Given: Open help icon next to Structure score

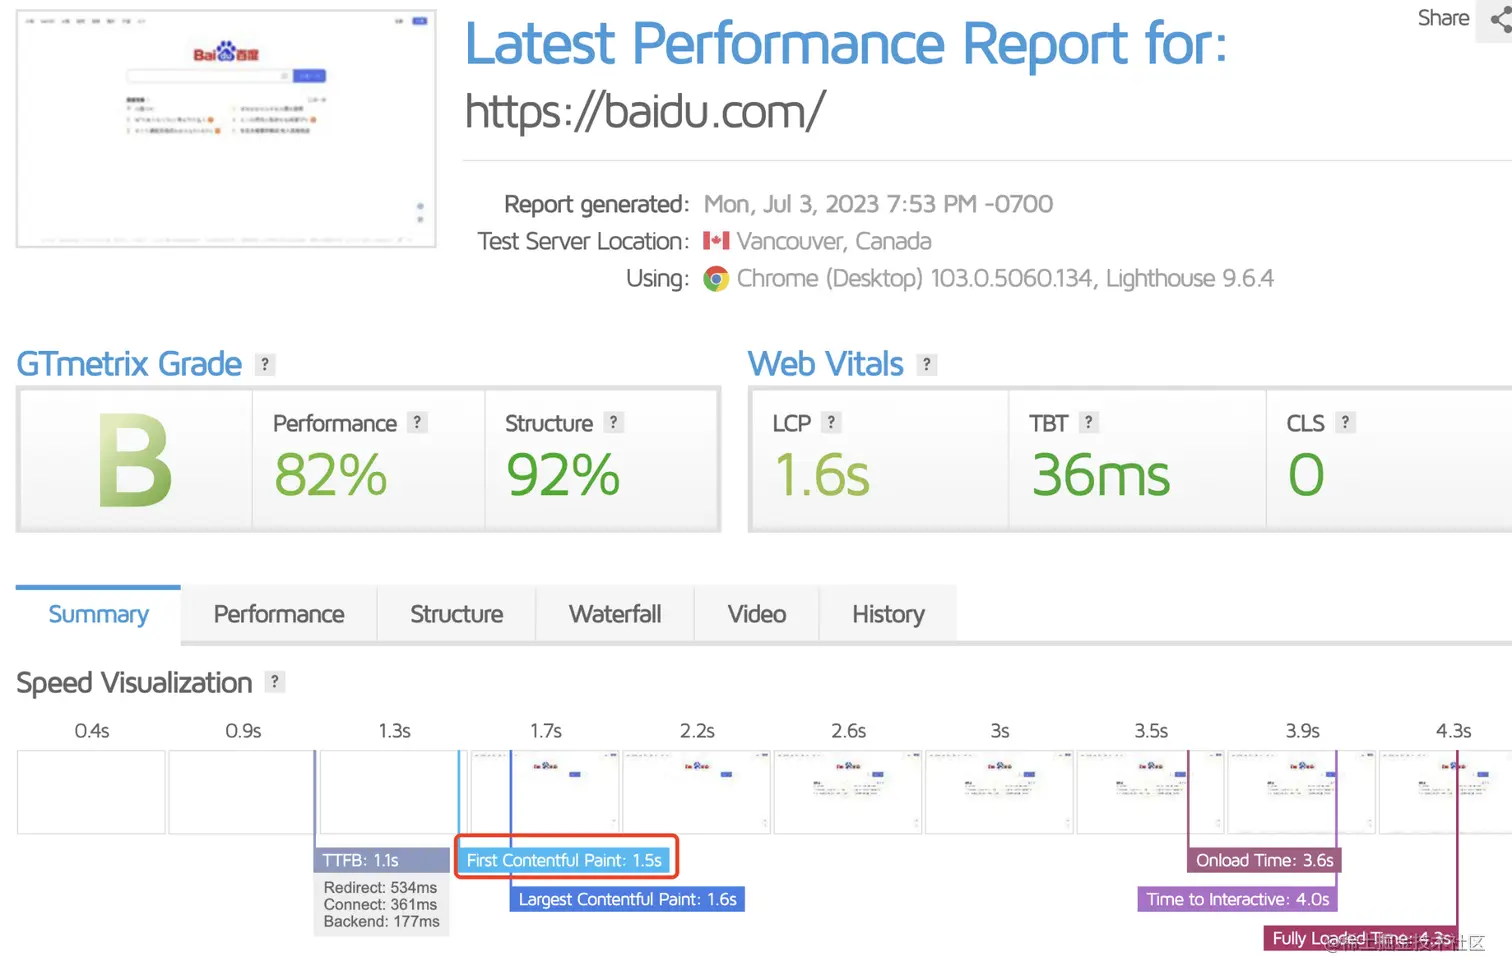Looking at the screenshot, I should coord(614,423).
